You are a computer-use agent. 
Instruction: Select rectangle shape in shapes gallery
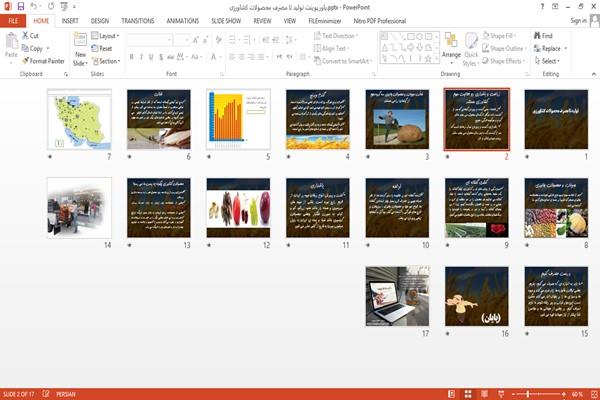click(x=411, y=36)
